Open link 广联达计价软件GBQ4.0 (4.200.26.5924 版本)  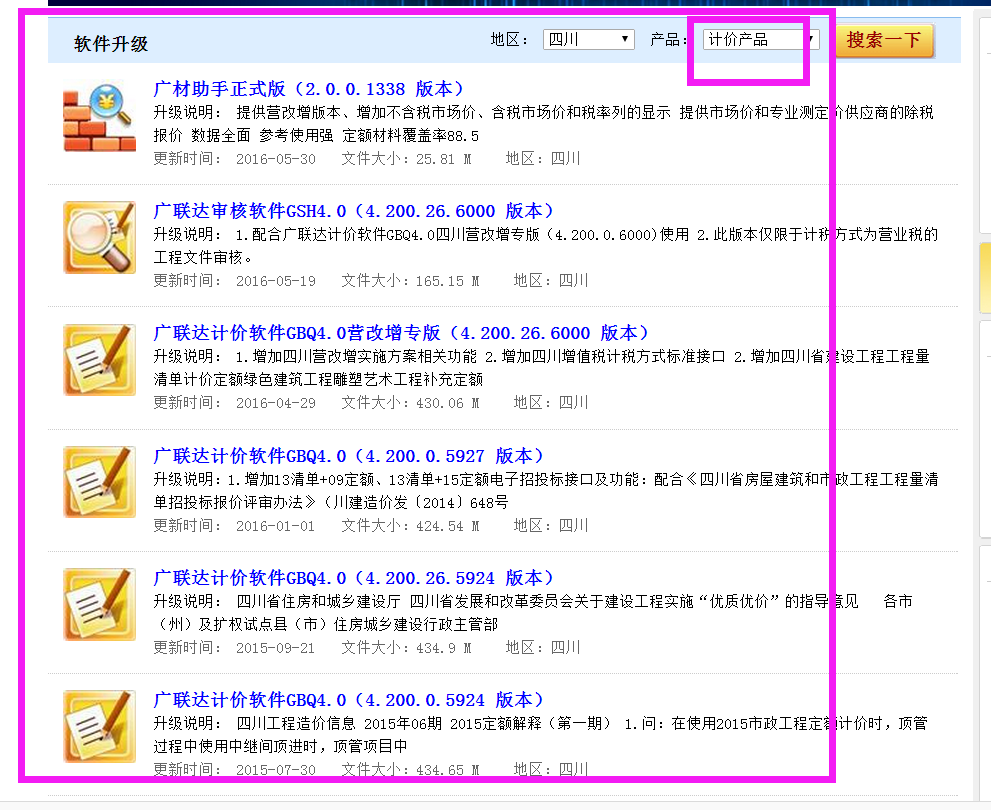354,577
